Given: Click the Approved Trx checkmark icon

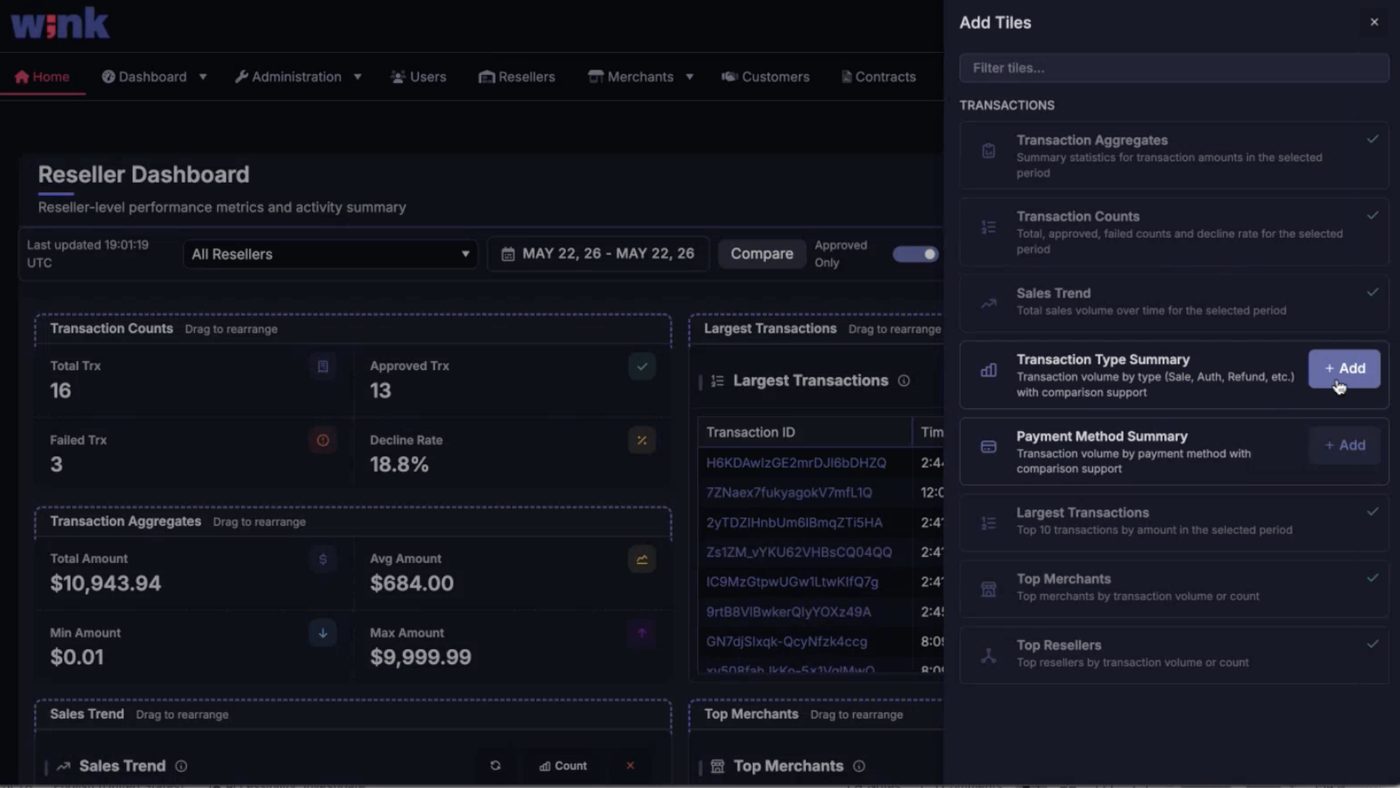Looking at the screenshot, I should click(642, 367).
